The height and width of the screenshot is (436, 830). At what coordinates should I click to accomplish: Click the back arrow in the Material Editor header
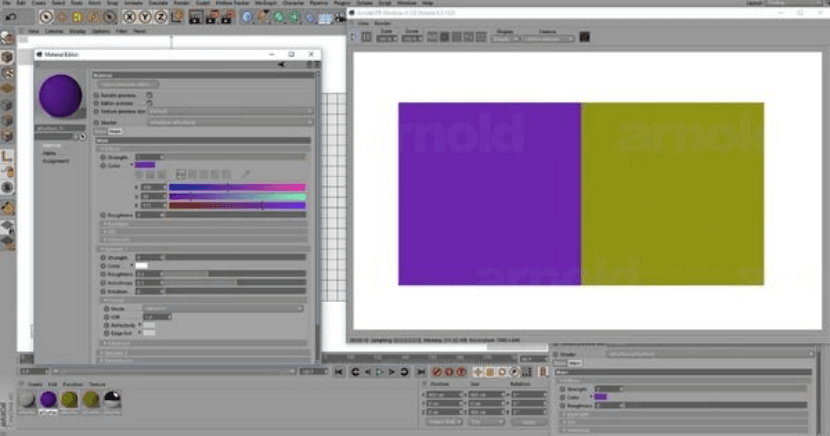(x=281, y=65)
